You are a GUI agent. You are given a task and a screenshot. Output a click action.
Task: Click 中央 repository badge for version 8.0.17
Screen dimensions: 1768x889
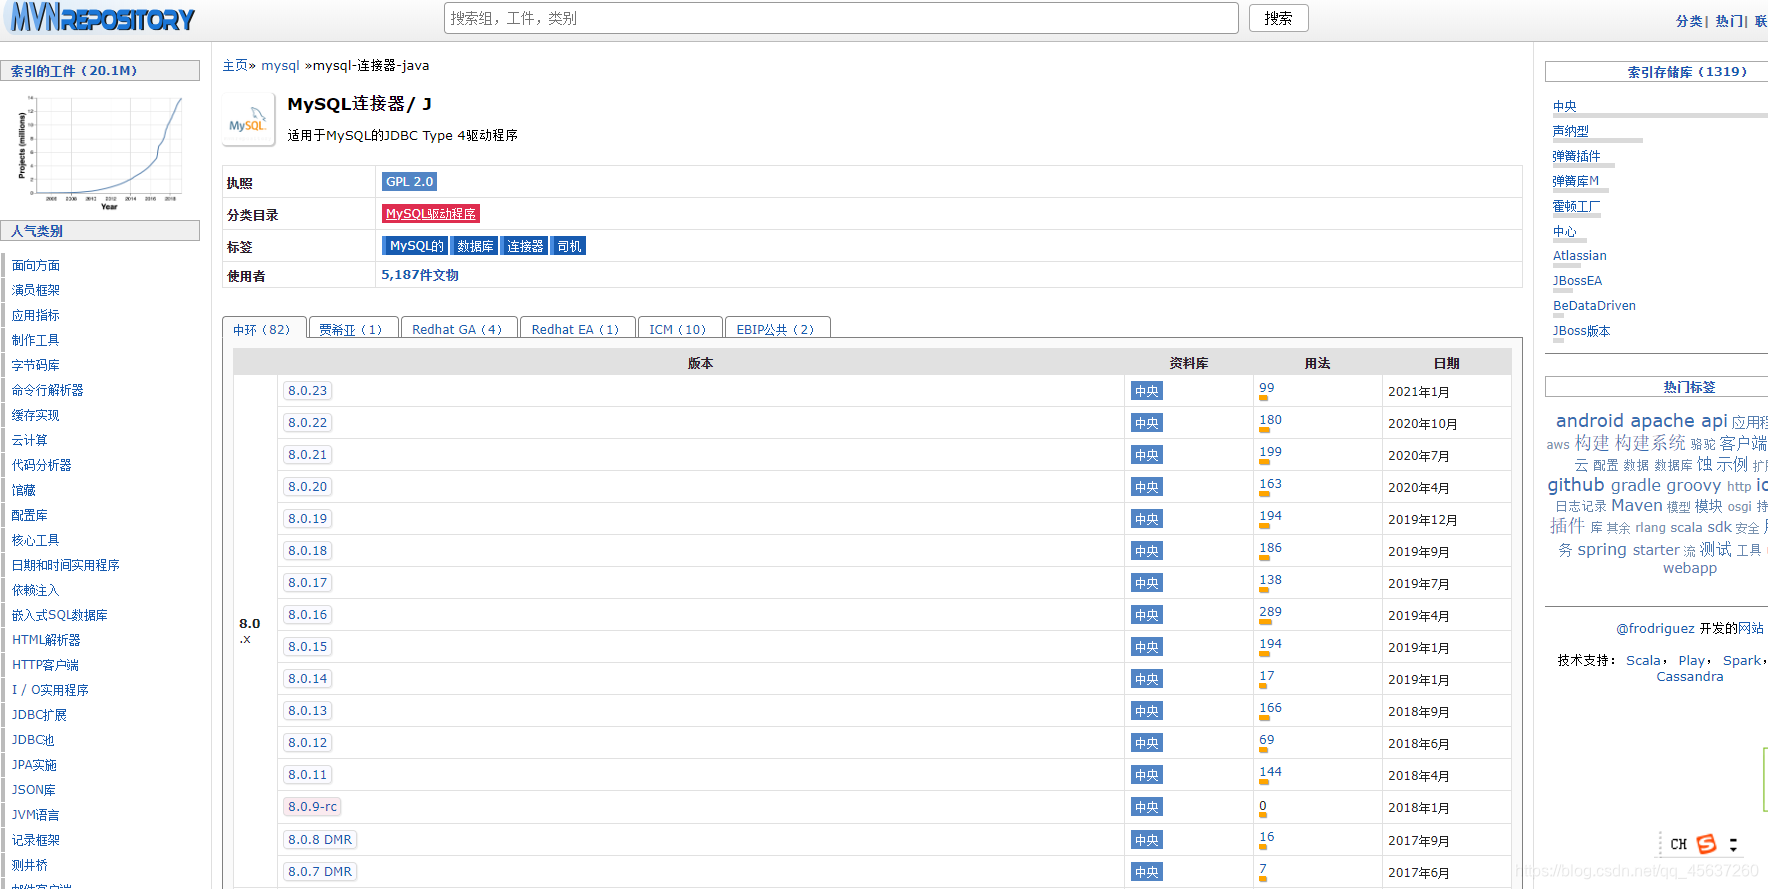pos(1147,583)
